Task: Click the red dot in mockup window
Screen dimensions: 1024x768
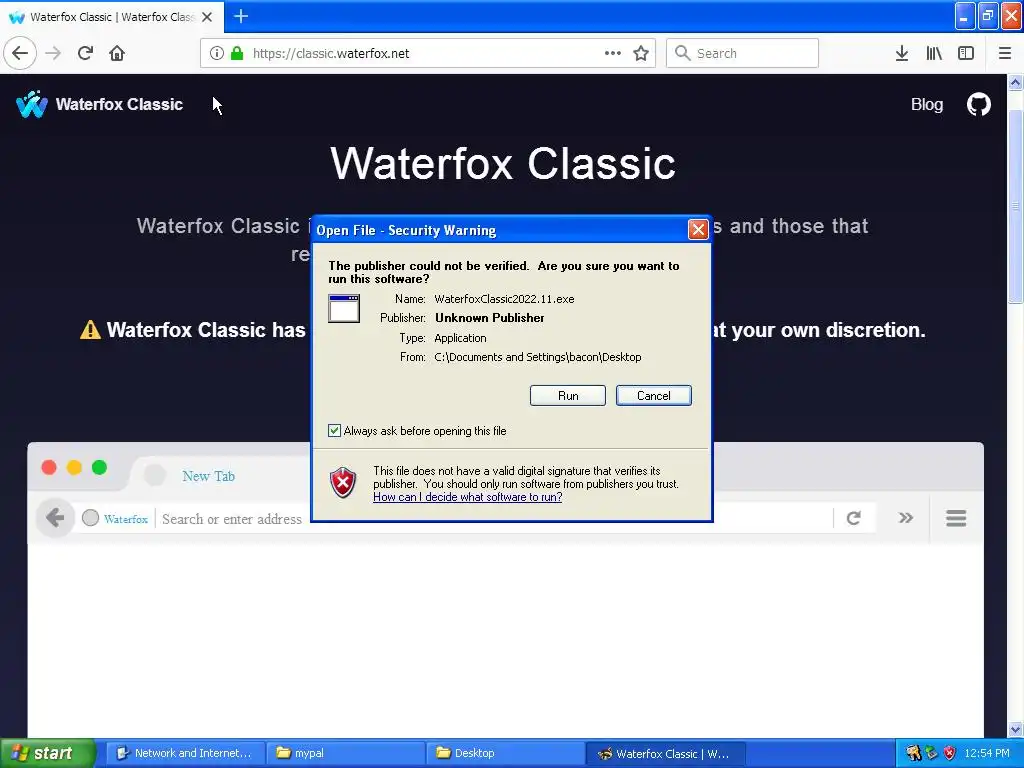Action: pyautogui.click(x=49, y=468)
